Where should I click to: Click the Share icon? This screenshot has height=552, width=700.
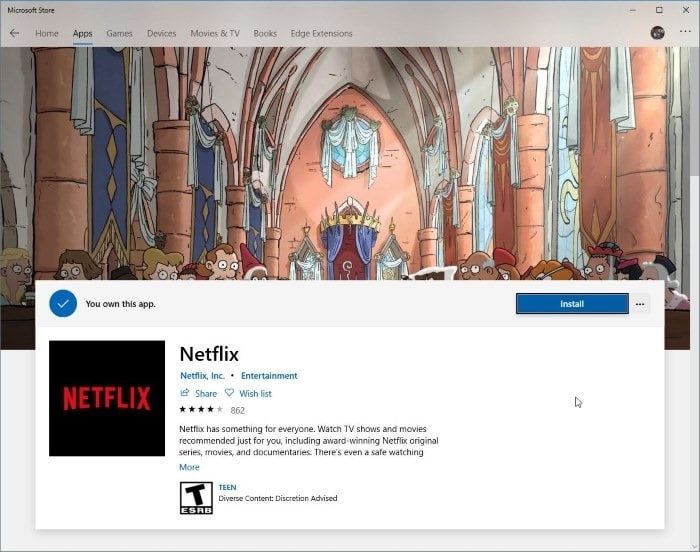[184, 393]
